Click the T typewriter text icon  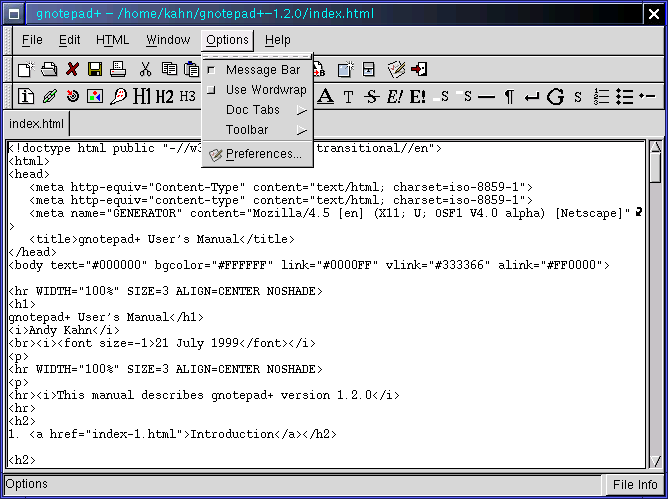[x=348, y=97]
